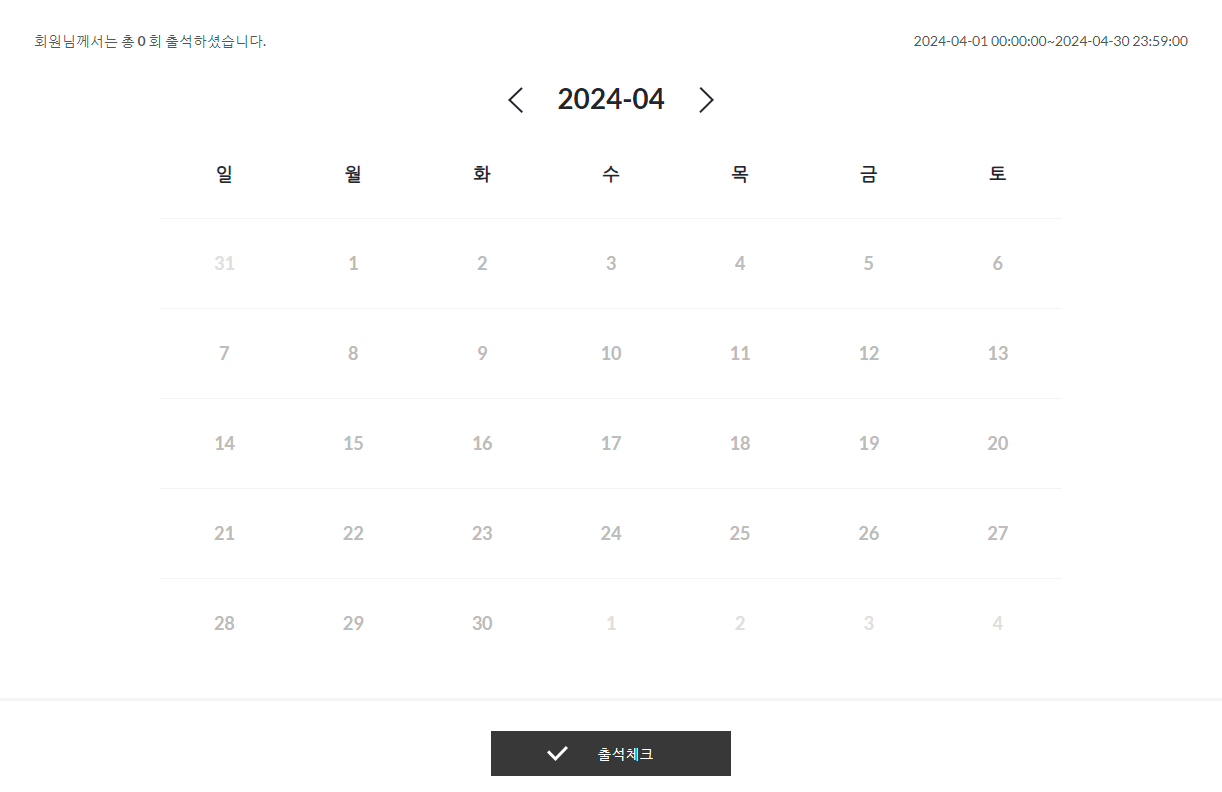Click calendar date 25

click(x=740, y=534)
